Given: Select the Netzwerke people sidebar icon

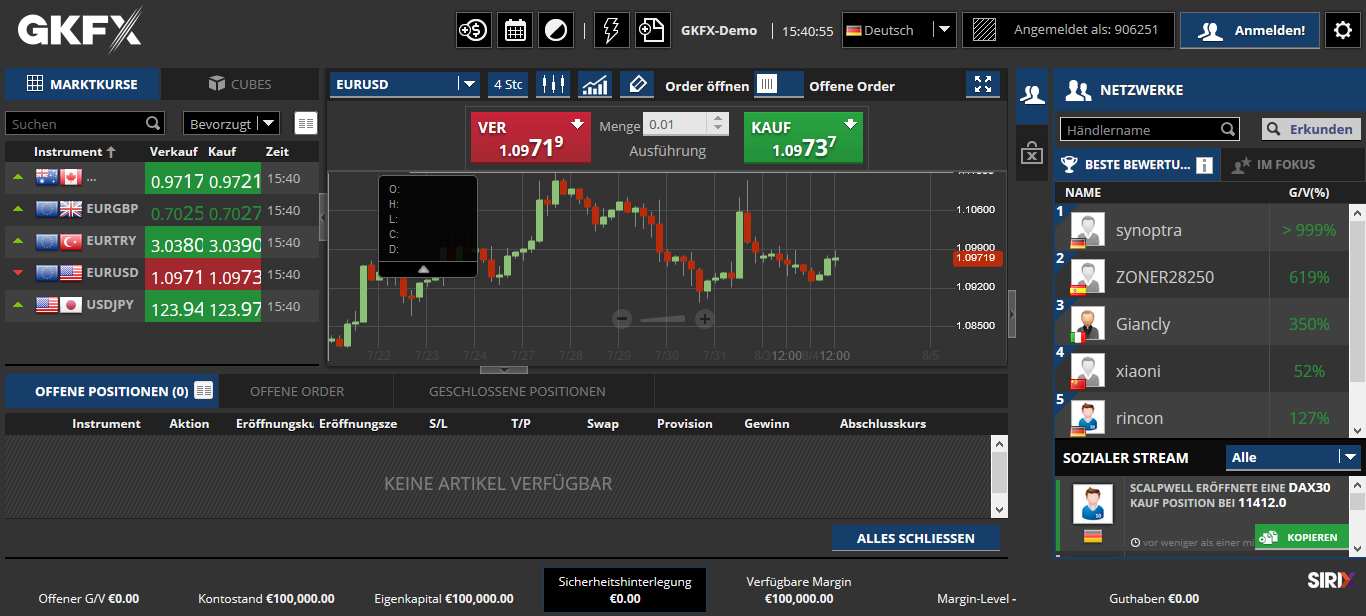Looking at the screenshot, I should (x=1032, y=95).
